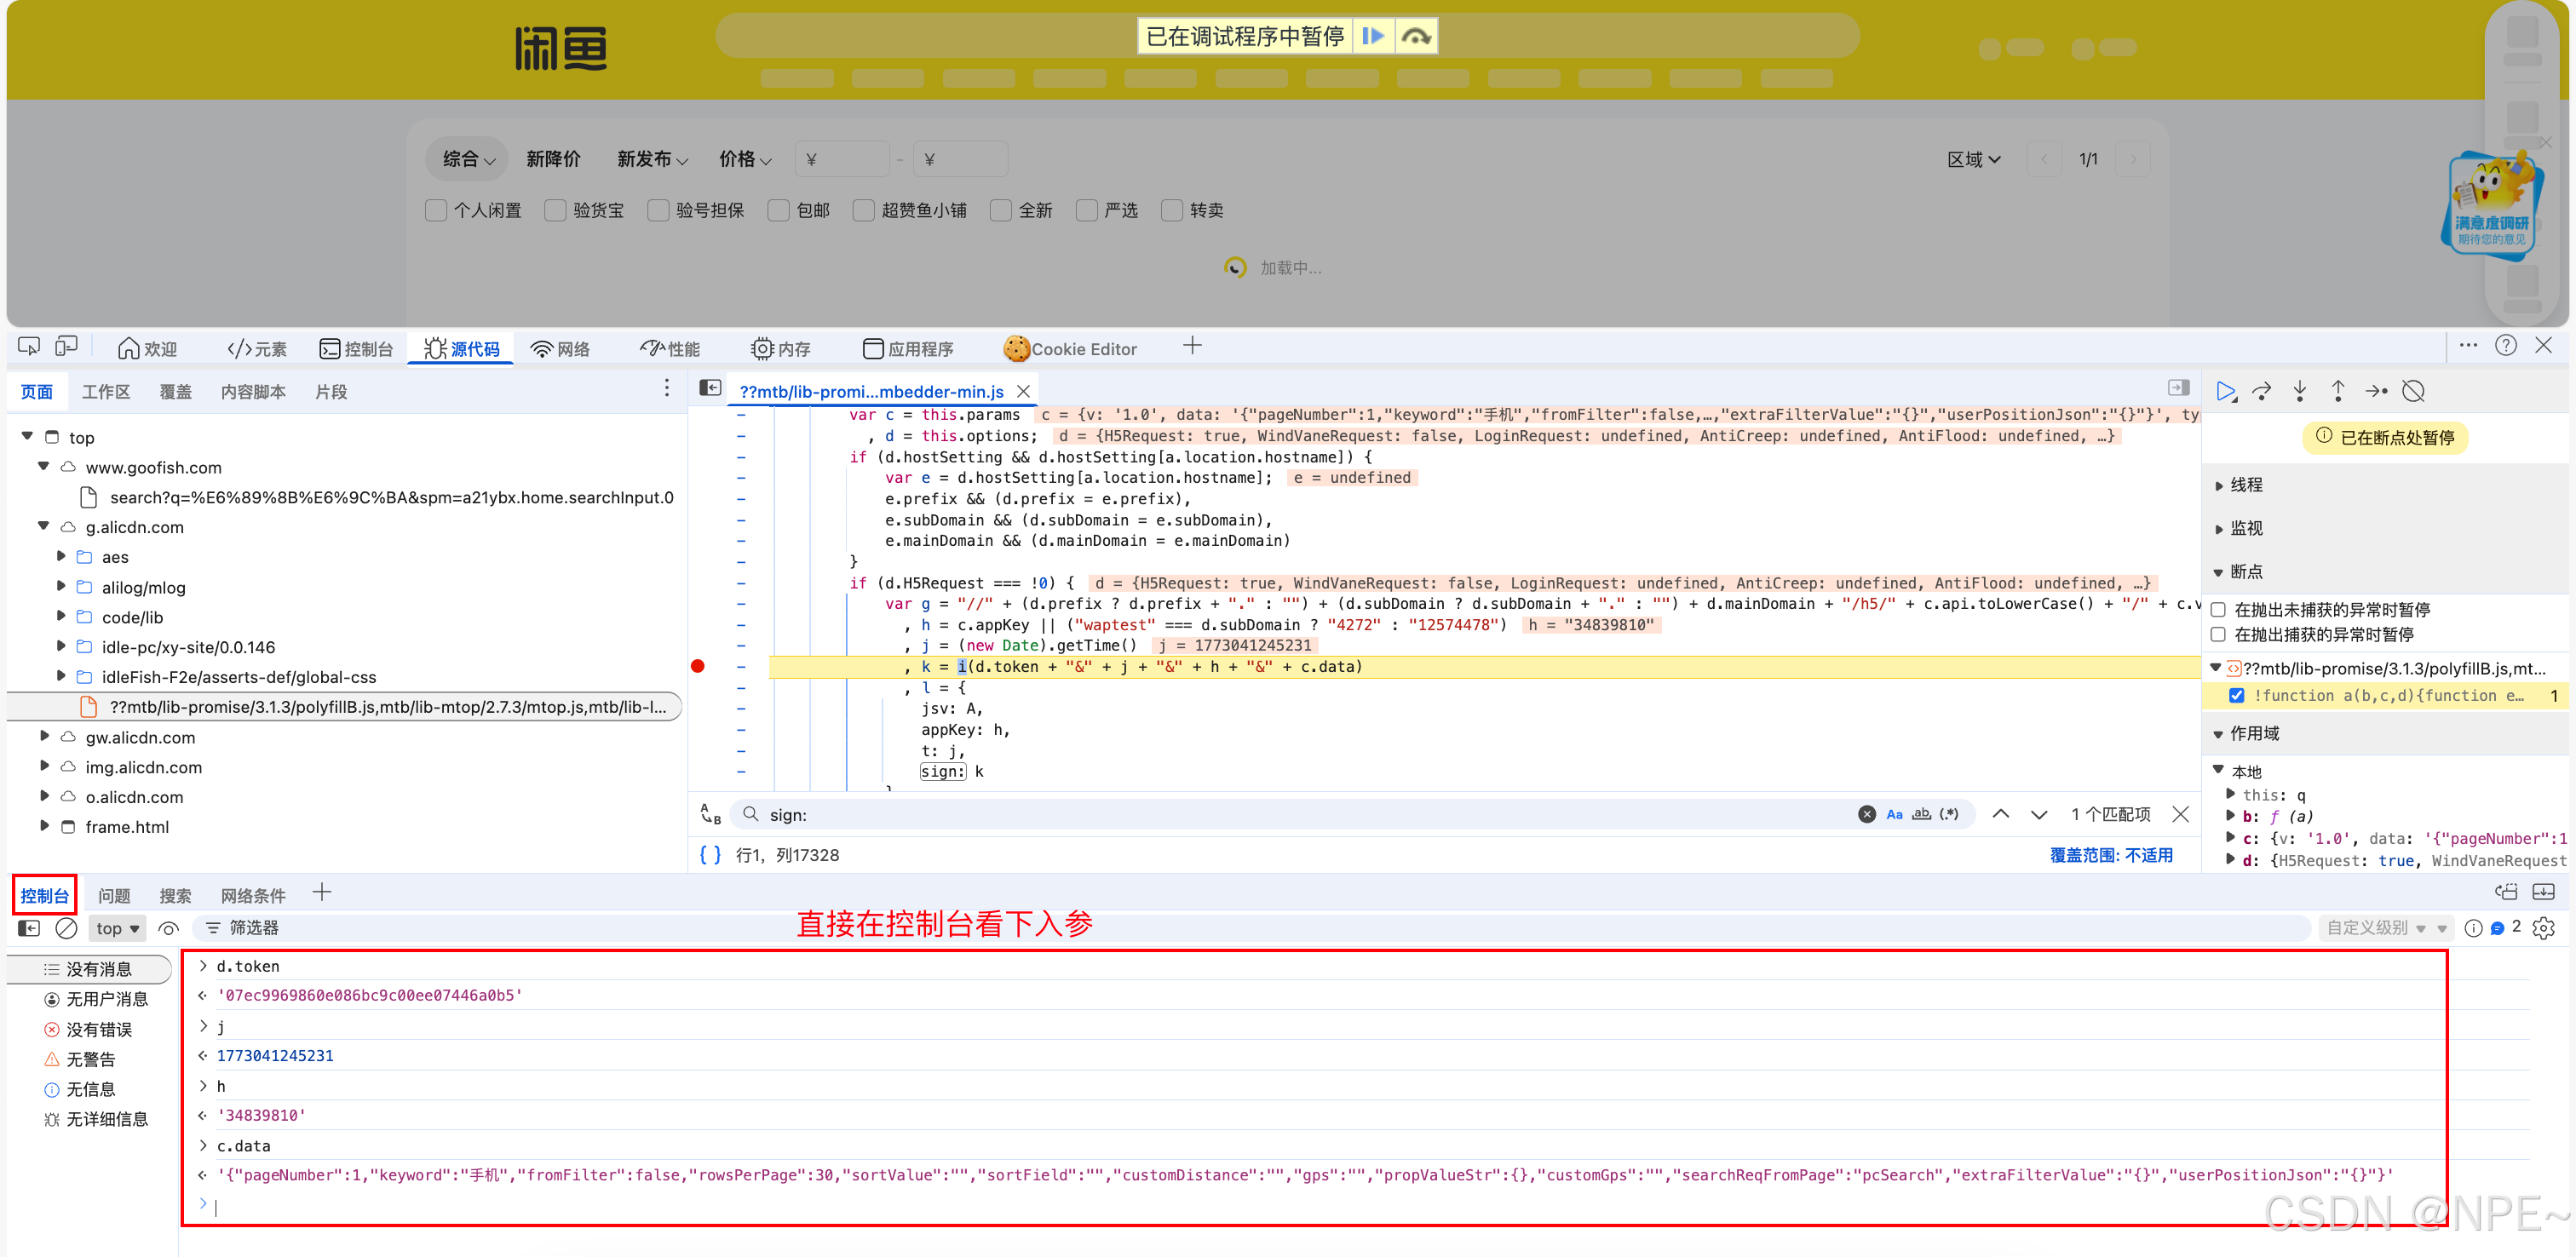Click the clear console icon
Viewport: 2576px width, 1257px height.
pos(66,928)
